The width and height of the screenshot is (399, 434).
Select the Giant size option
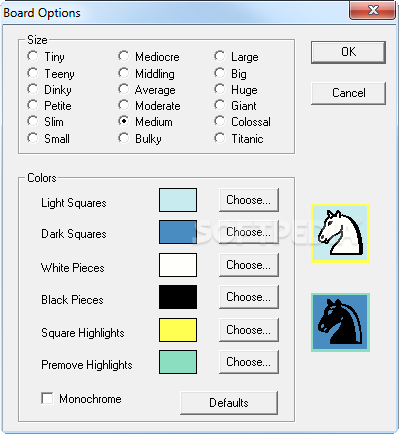[x=219, y=105]
